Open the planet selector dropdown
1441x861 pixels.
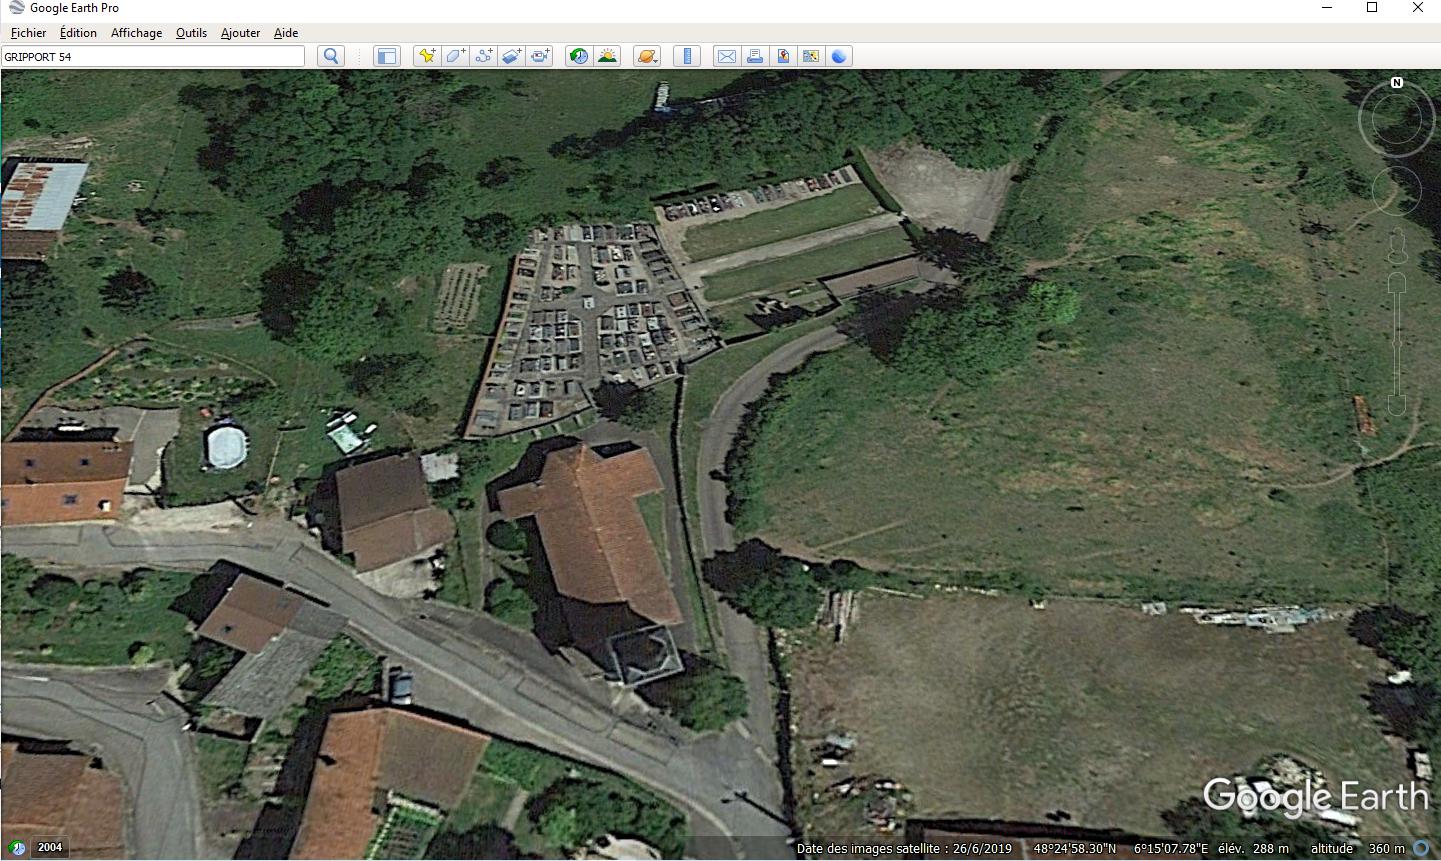[x=647, y=56]
